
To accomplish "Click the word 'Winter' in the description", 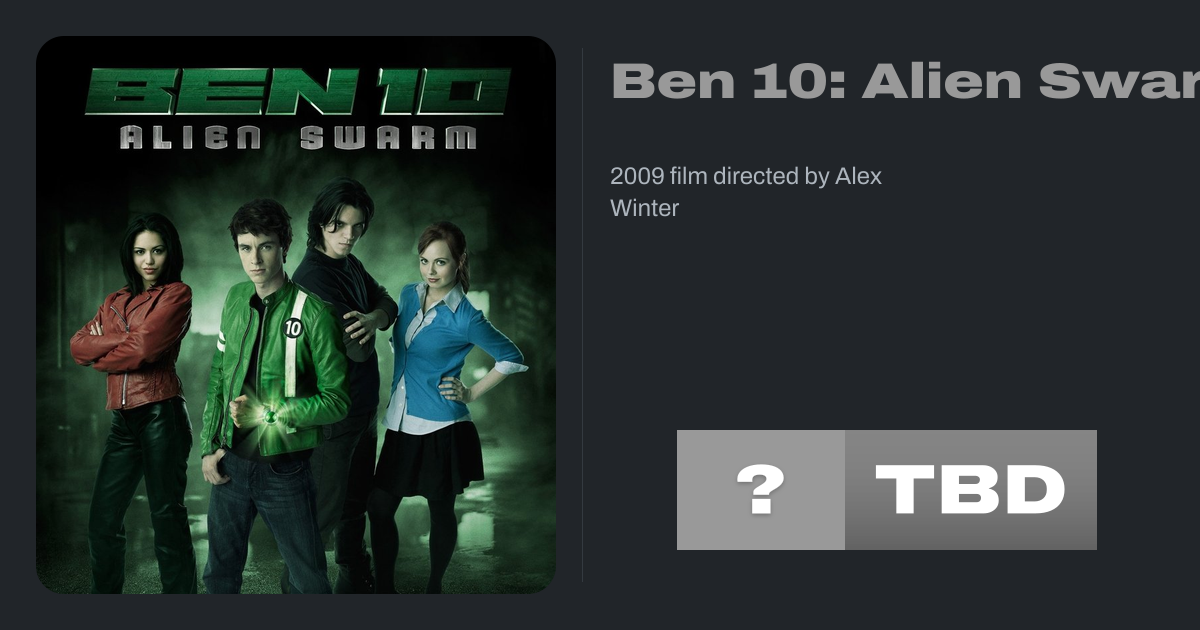I will tap(645, 208).
